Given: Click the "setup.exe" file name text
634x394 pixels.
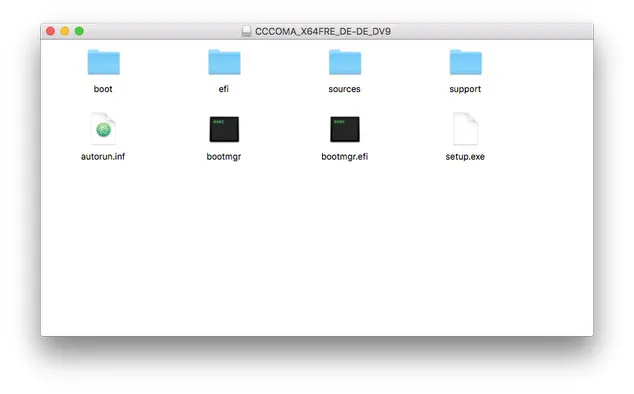Looking at the screenshot, I should tap(465, 157).
